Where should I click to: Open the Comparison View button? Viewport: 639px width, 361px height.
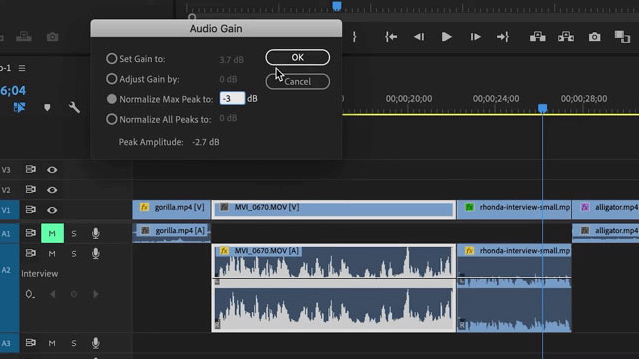click(622, 37)
